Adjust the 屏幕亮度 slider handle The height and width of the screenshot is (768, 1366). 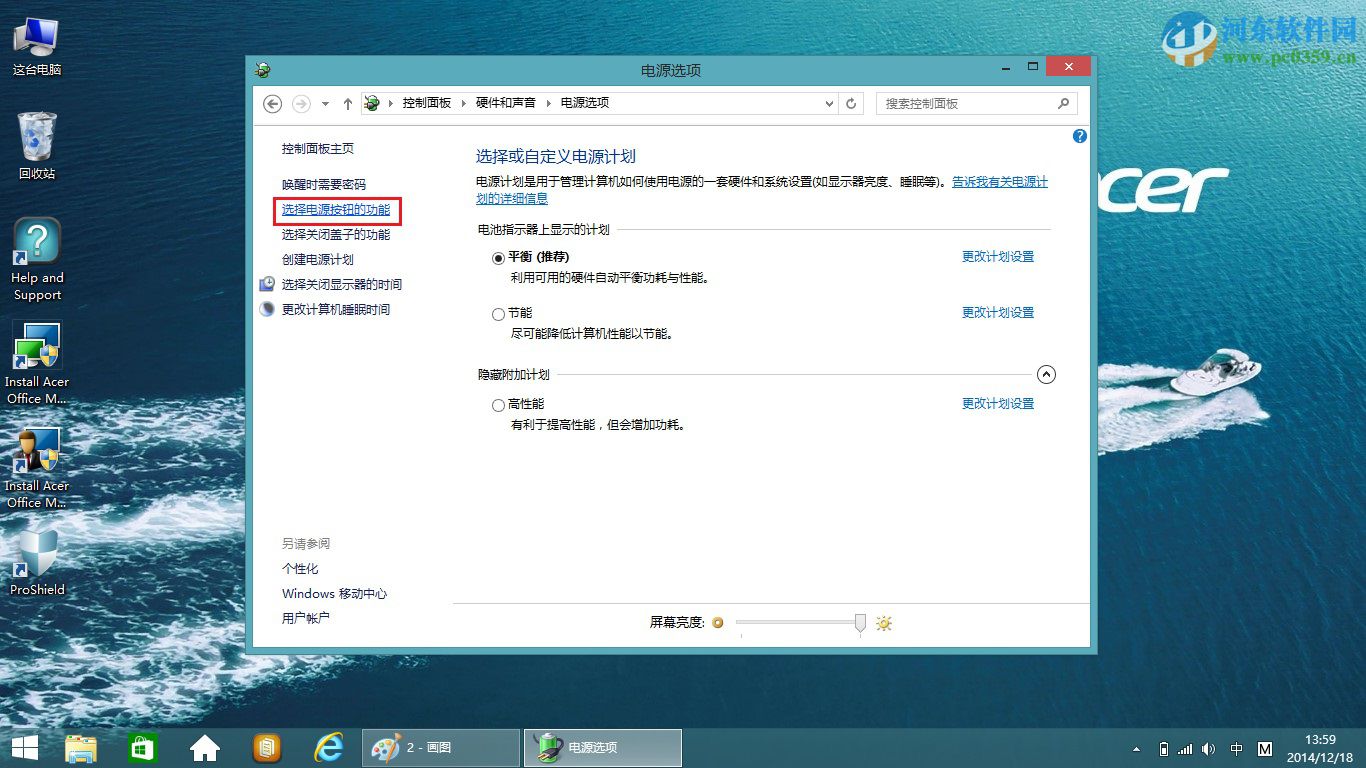(x=860, y=622)
